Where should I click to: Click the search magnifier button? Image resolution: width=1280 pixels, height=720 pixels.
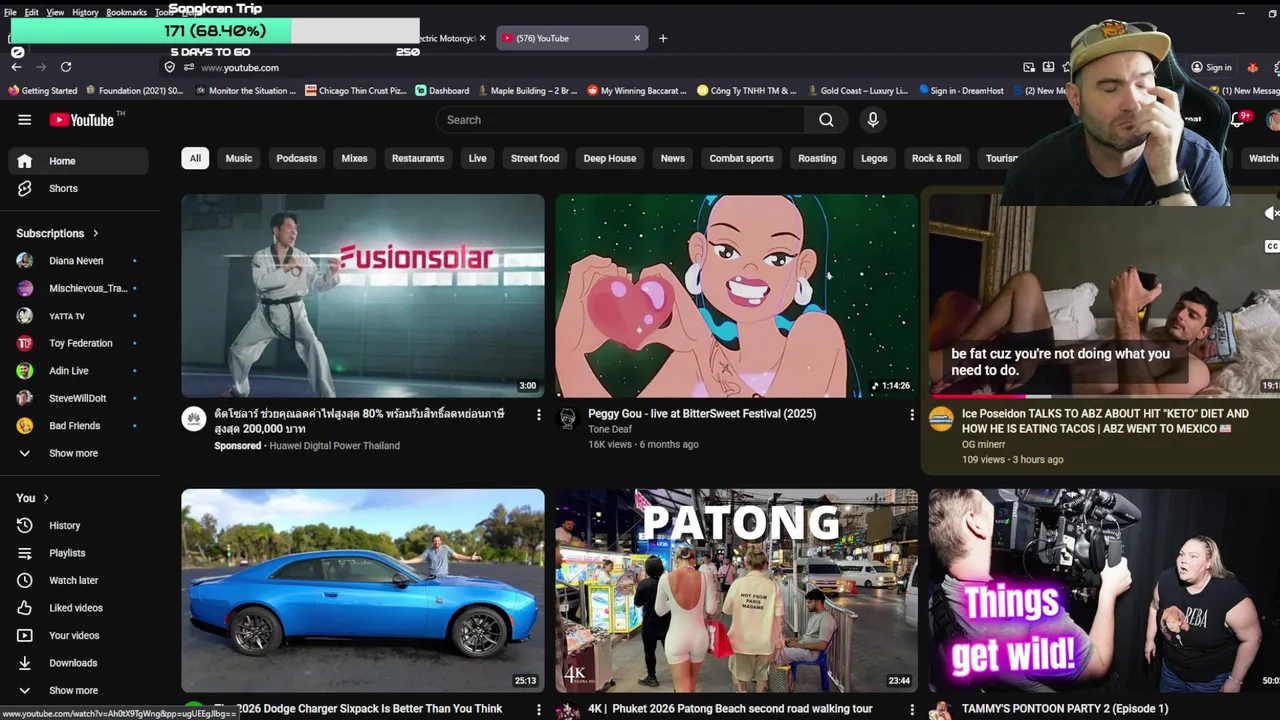(826, 120)
